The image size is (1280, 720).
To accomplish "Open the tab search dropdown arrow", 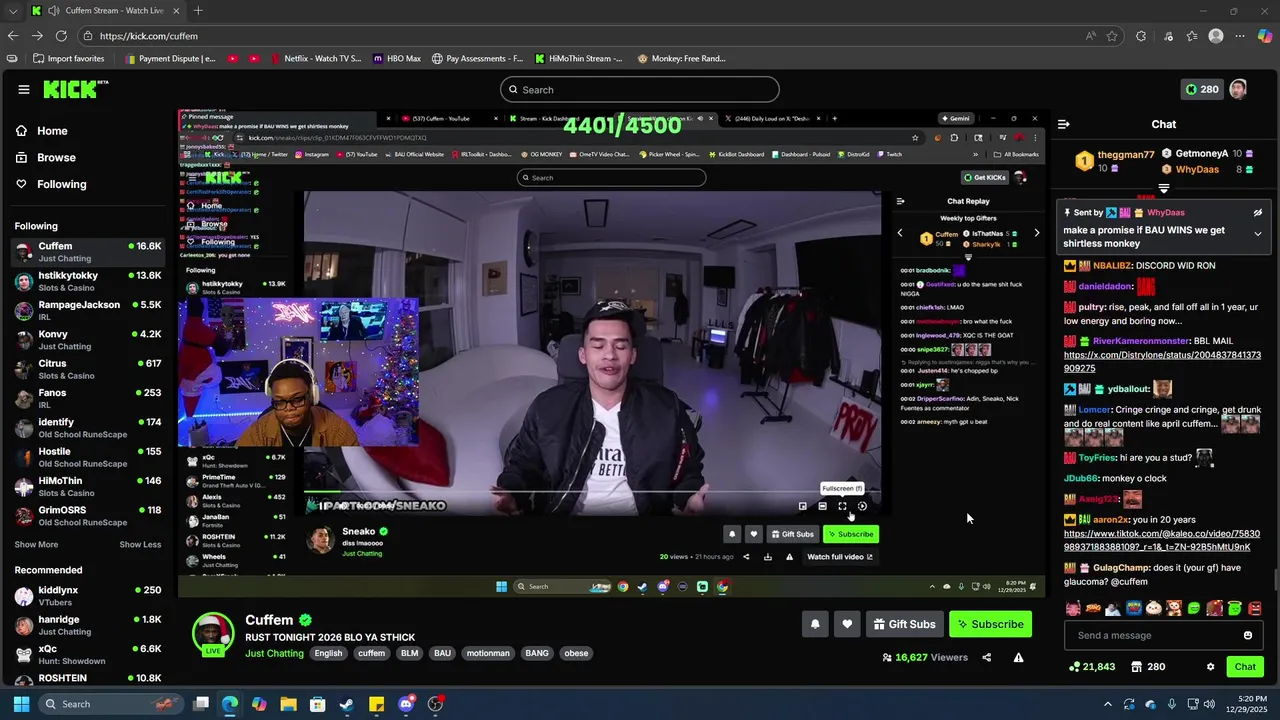I will (13, 10).
